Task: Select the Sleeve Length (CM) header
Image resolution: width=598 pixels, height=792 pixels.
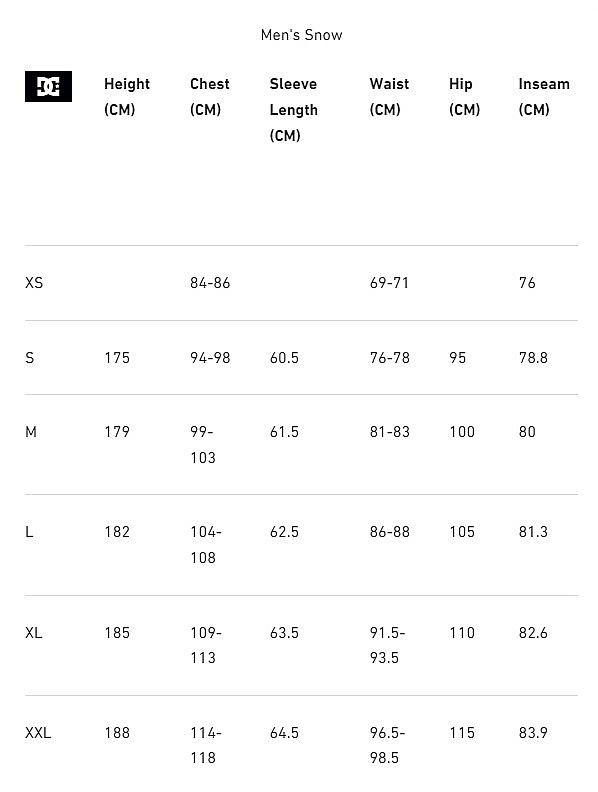Action: (x=293, y=110)
